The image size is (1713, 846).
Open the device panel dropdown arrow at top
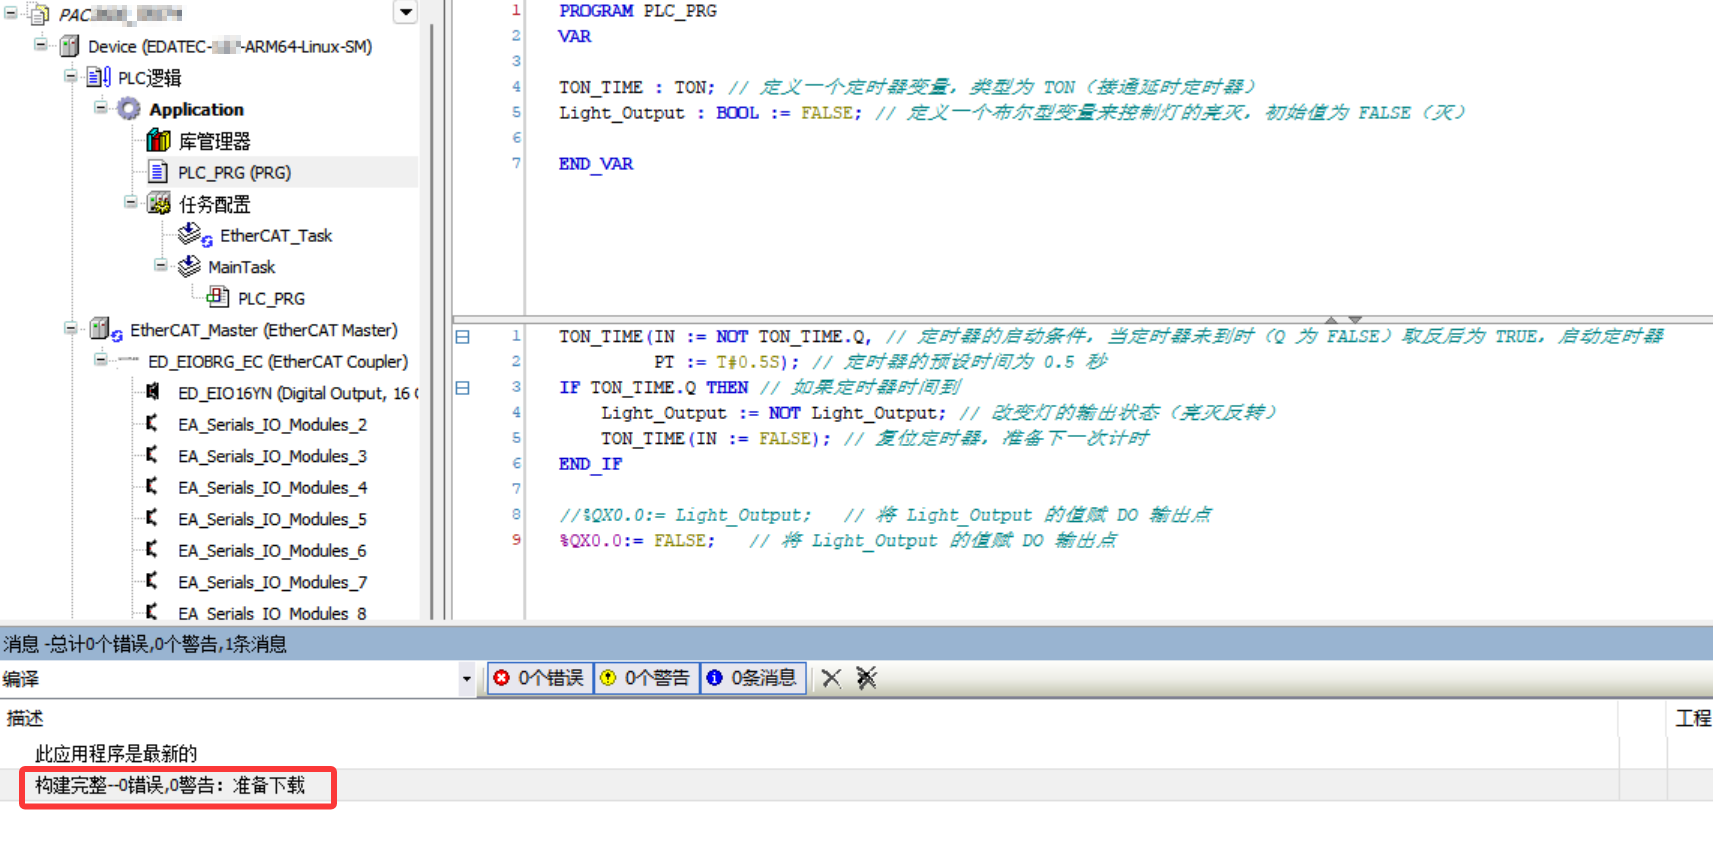point(405,12)
